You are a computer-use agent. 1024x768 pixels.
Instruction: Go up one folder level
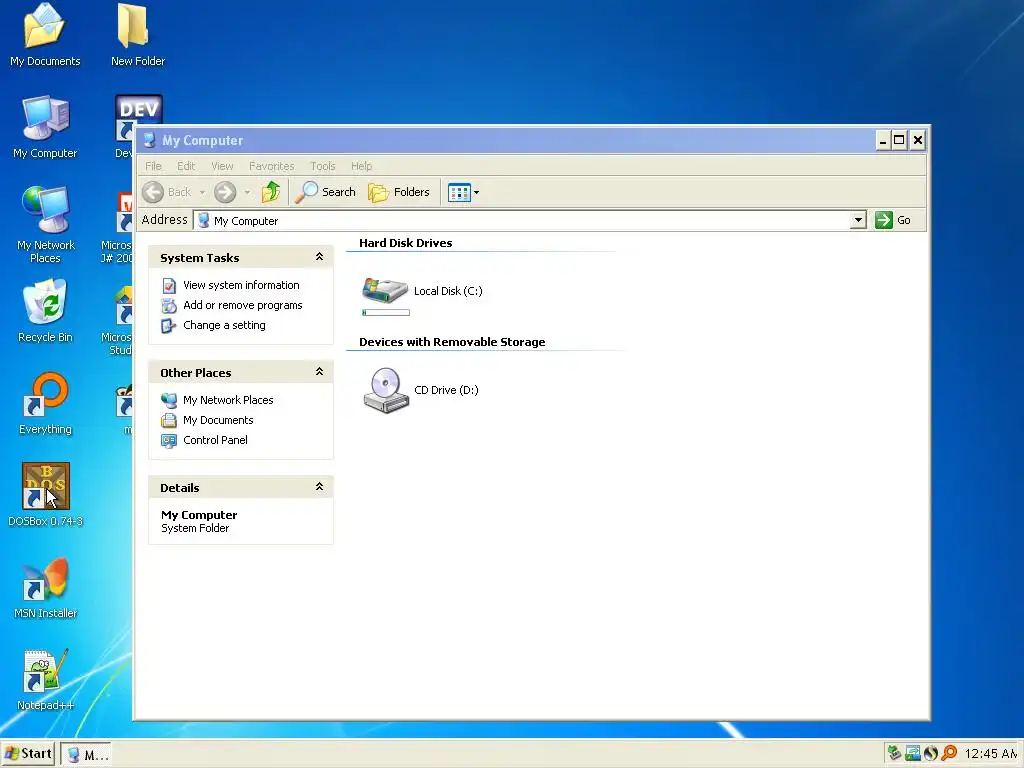270,192
